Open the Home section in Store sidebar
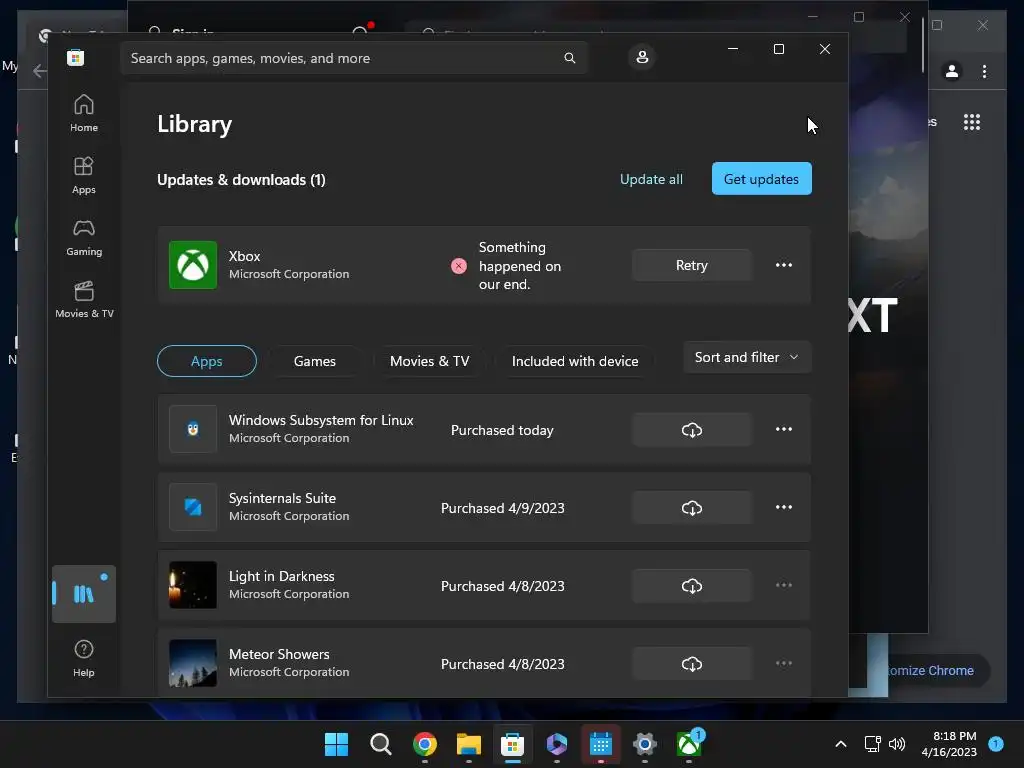Screen dimensions: 1024x768 84,113
